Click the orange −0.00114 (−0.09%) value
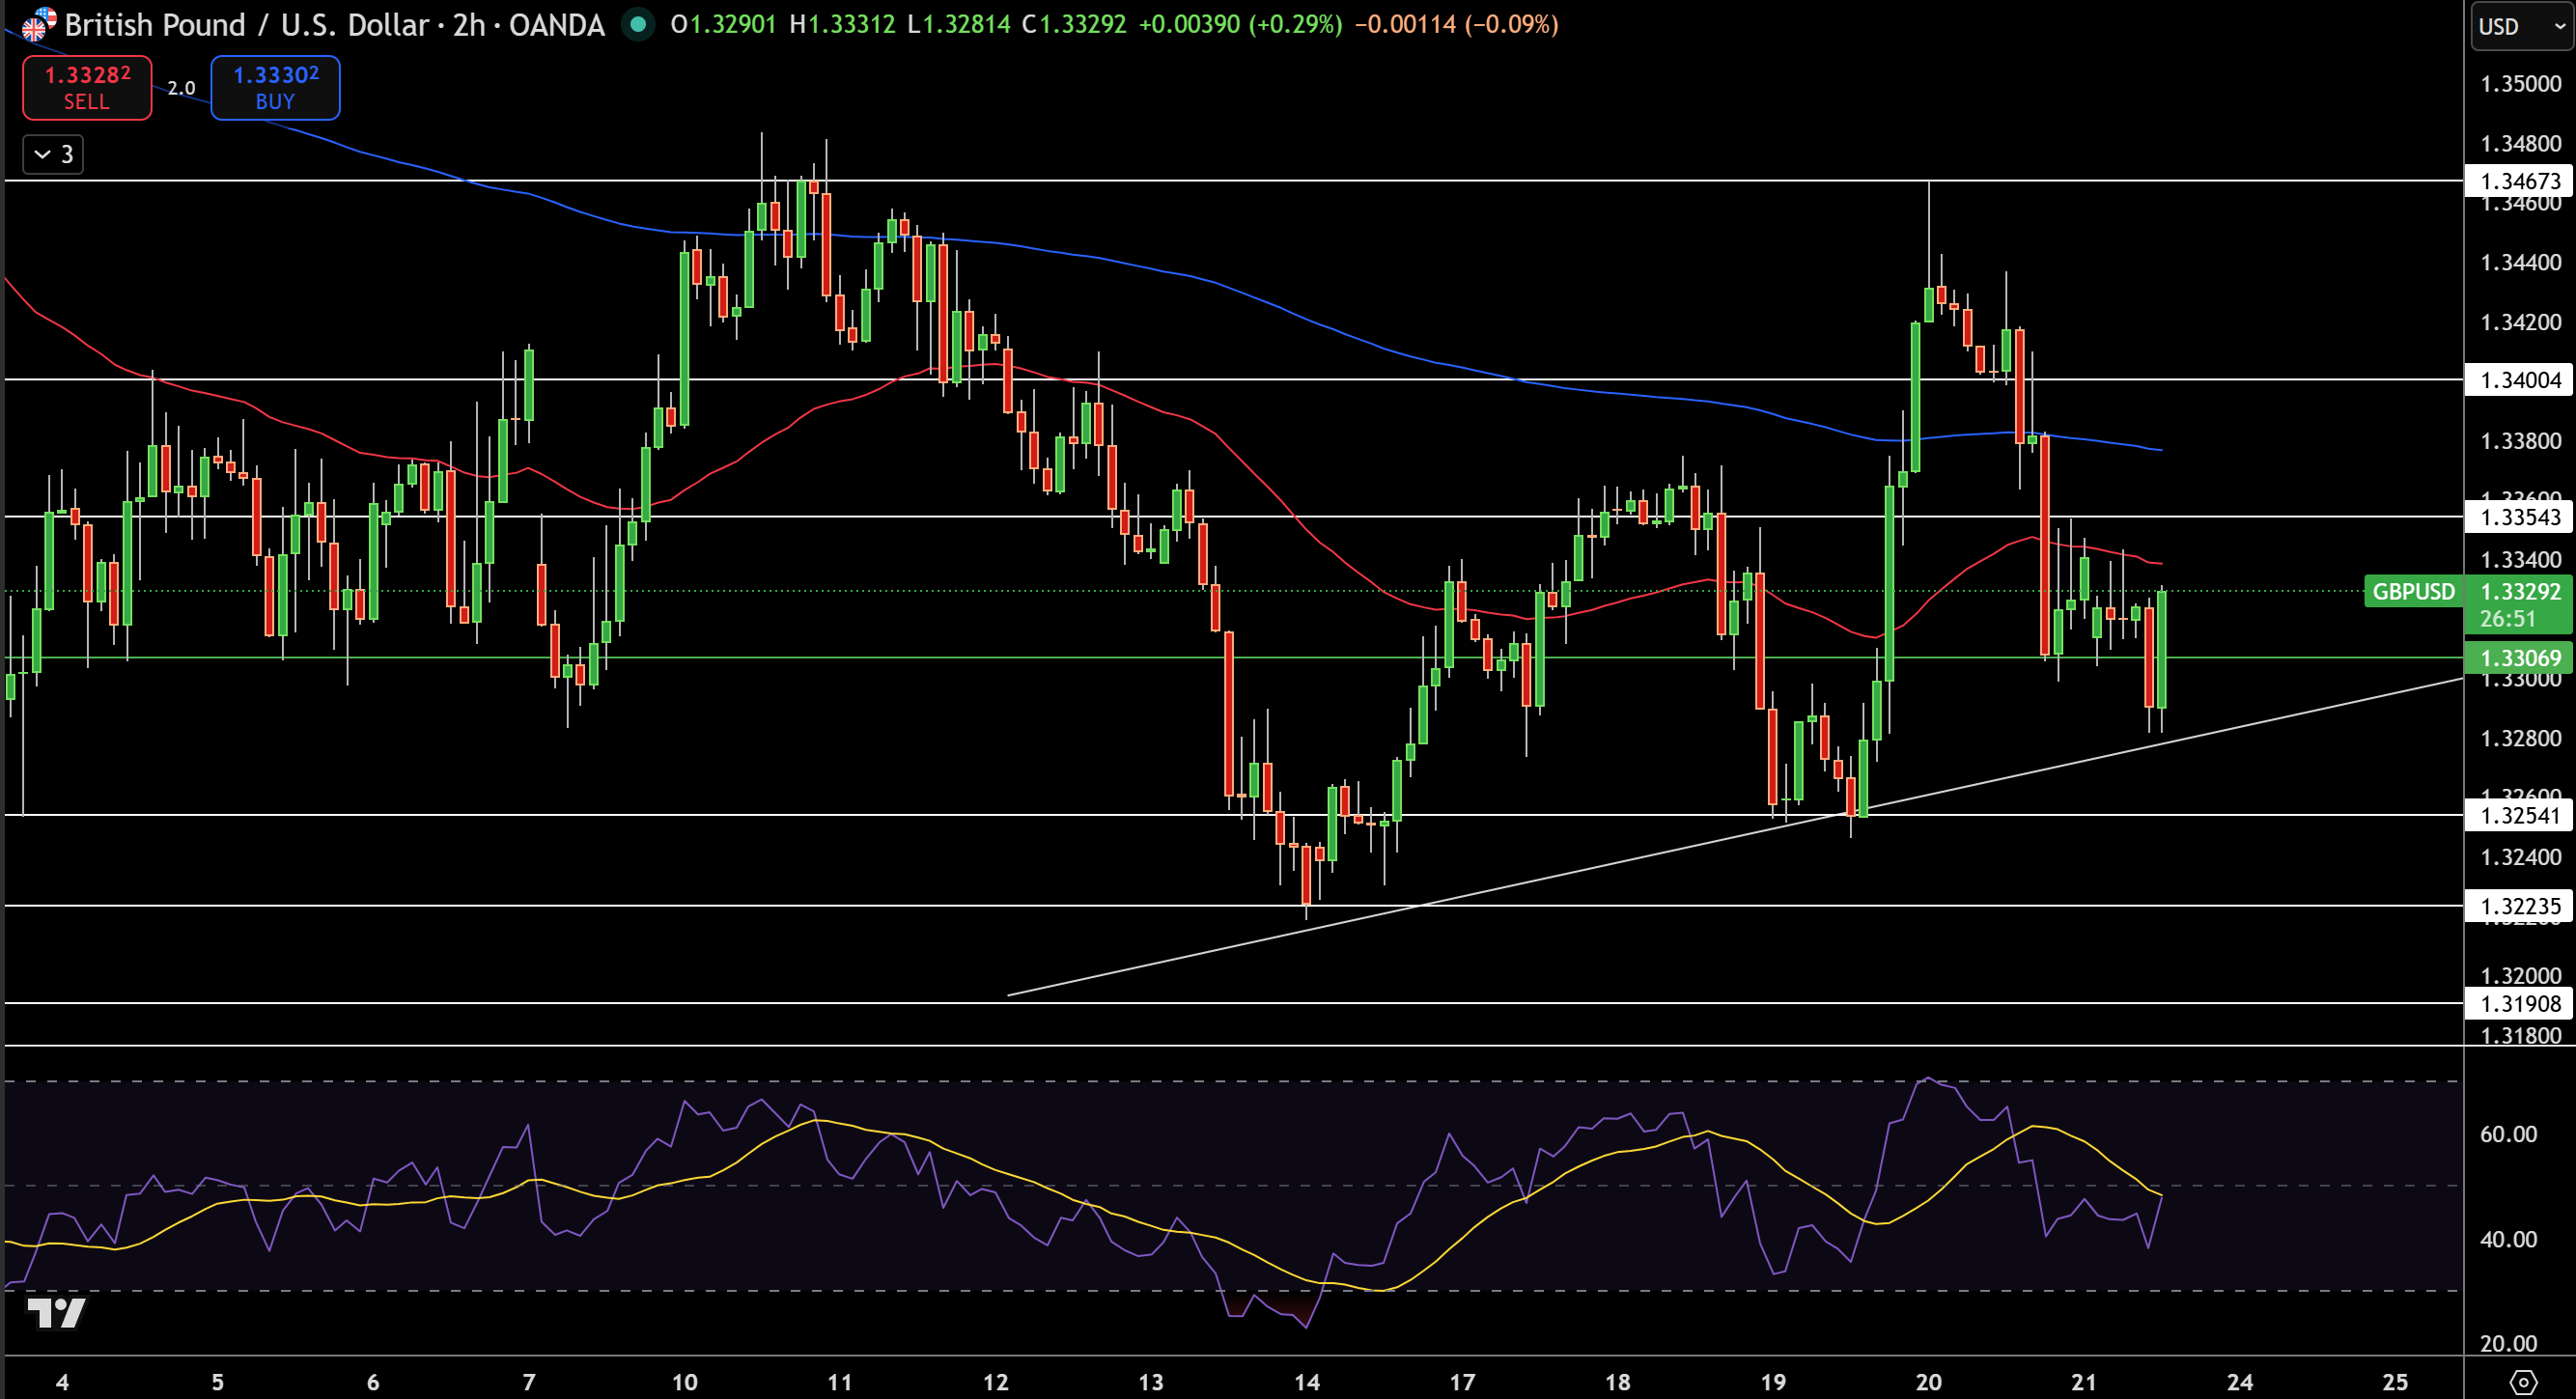2576x1399 pixels. 1456,24
